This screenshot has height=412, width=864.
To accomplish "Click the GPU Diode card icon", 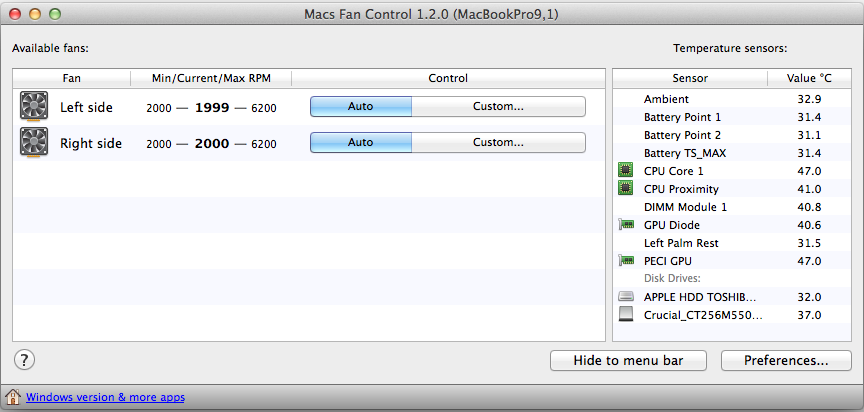I will 625,225.
